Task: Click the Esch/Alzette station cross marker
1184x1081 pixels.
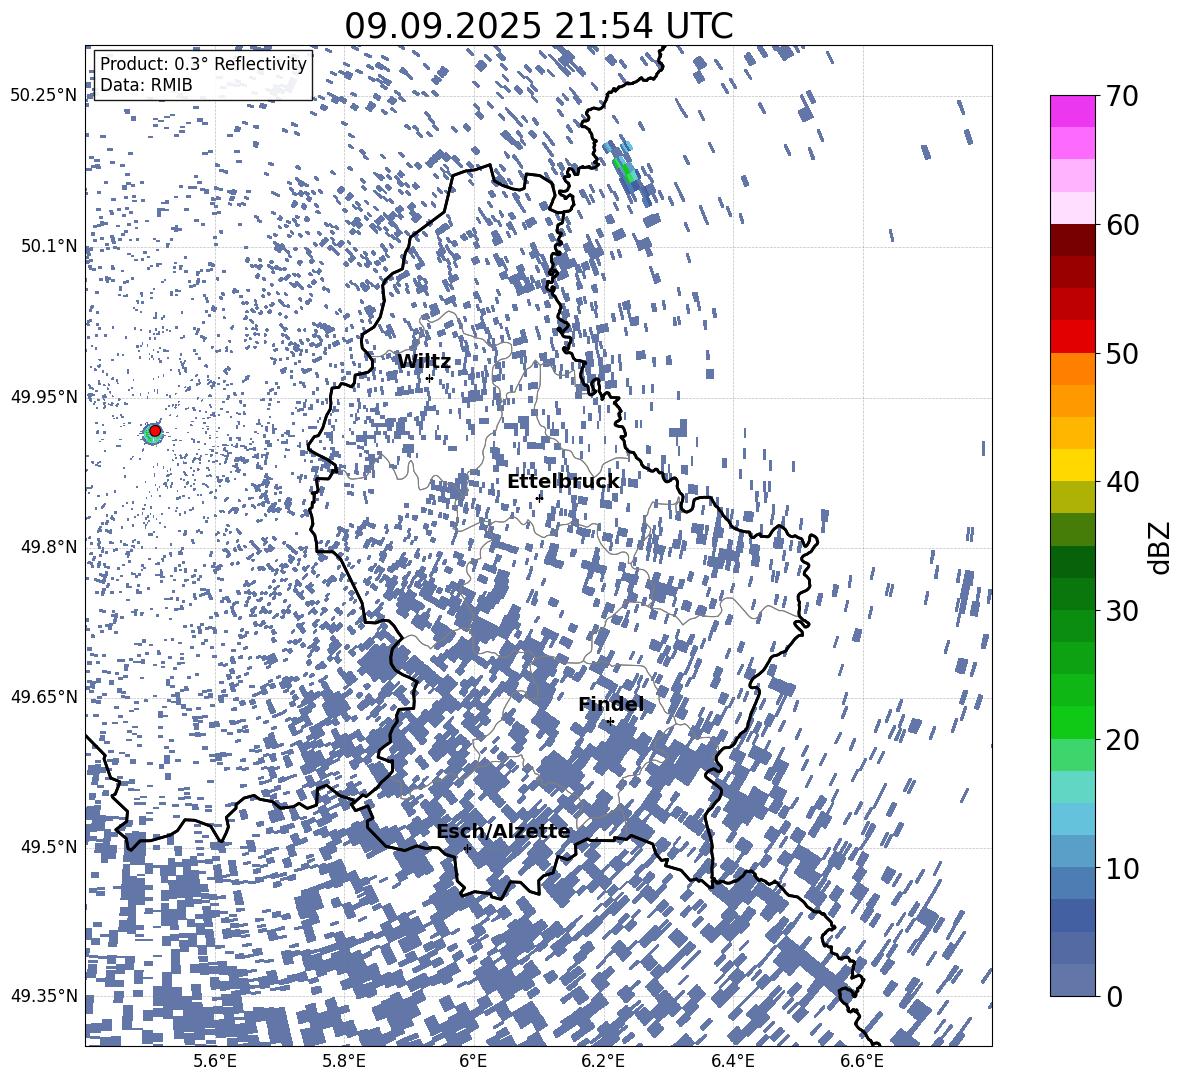Action: (467, 848)
